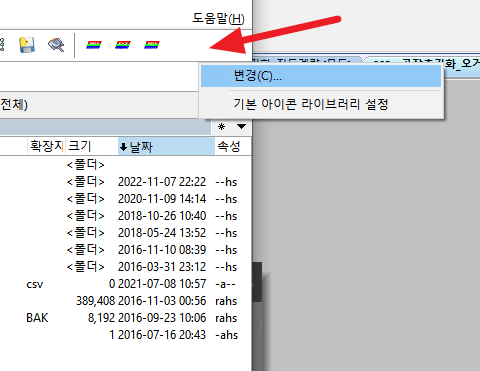Click the magnifier-over-drive icon in toolbar
The image size is (480, 371).
point(56,45)
